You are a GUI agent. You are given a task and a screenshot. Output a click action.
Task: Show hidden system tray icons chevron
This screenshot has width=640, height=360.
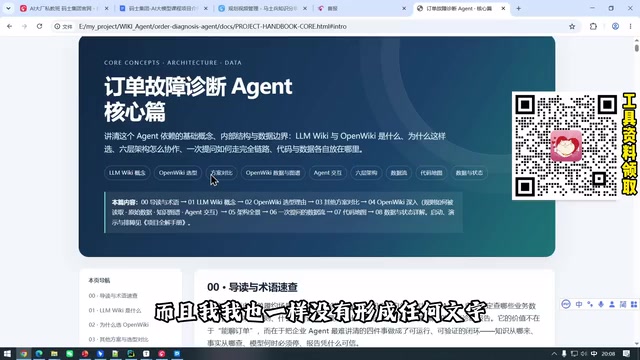point(554,354)
